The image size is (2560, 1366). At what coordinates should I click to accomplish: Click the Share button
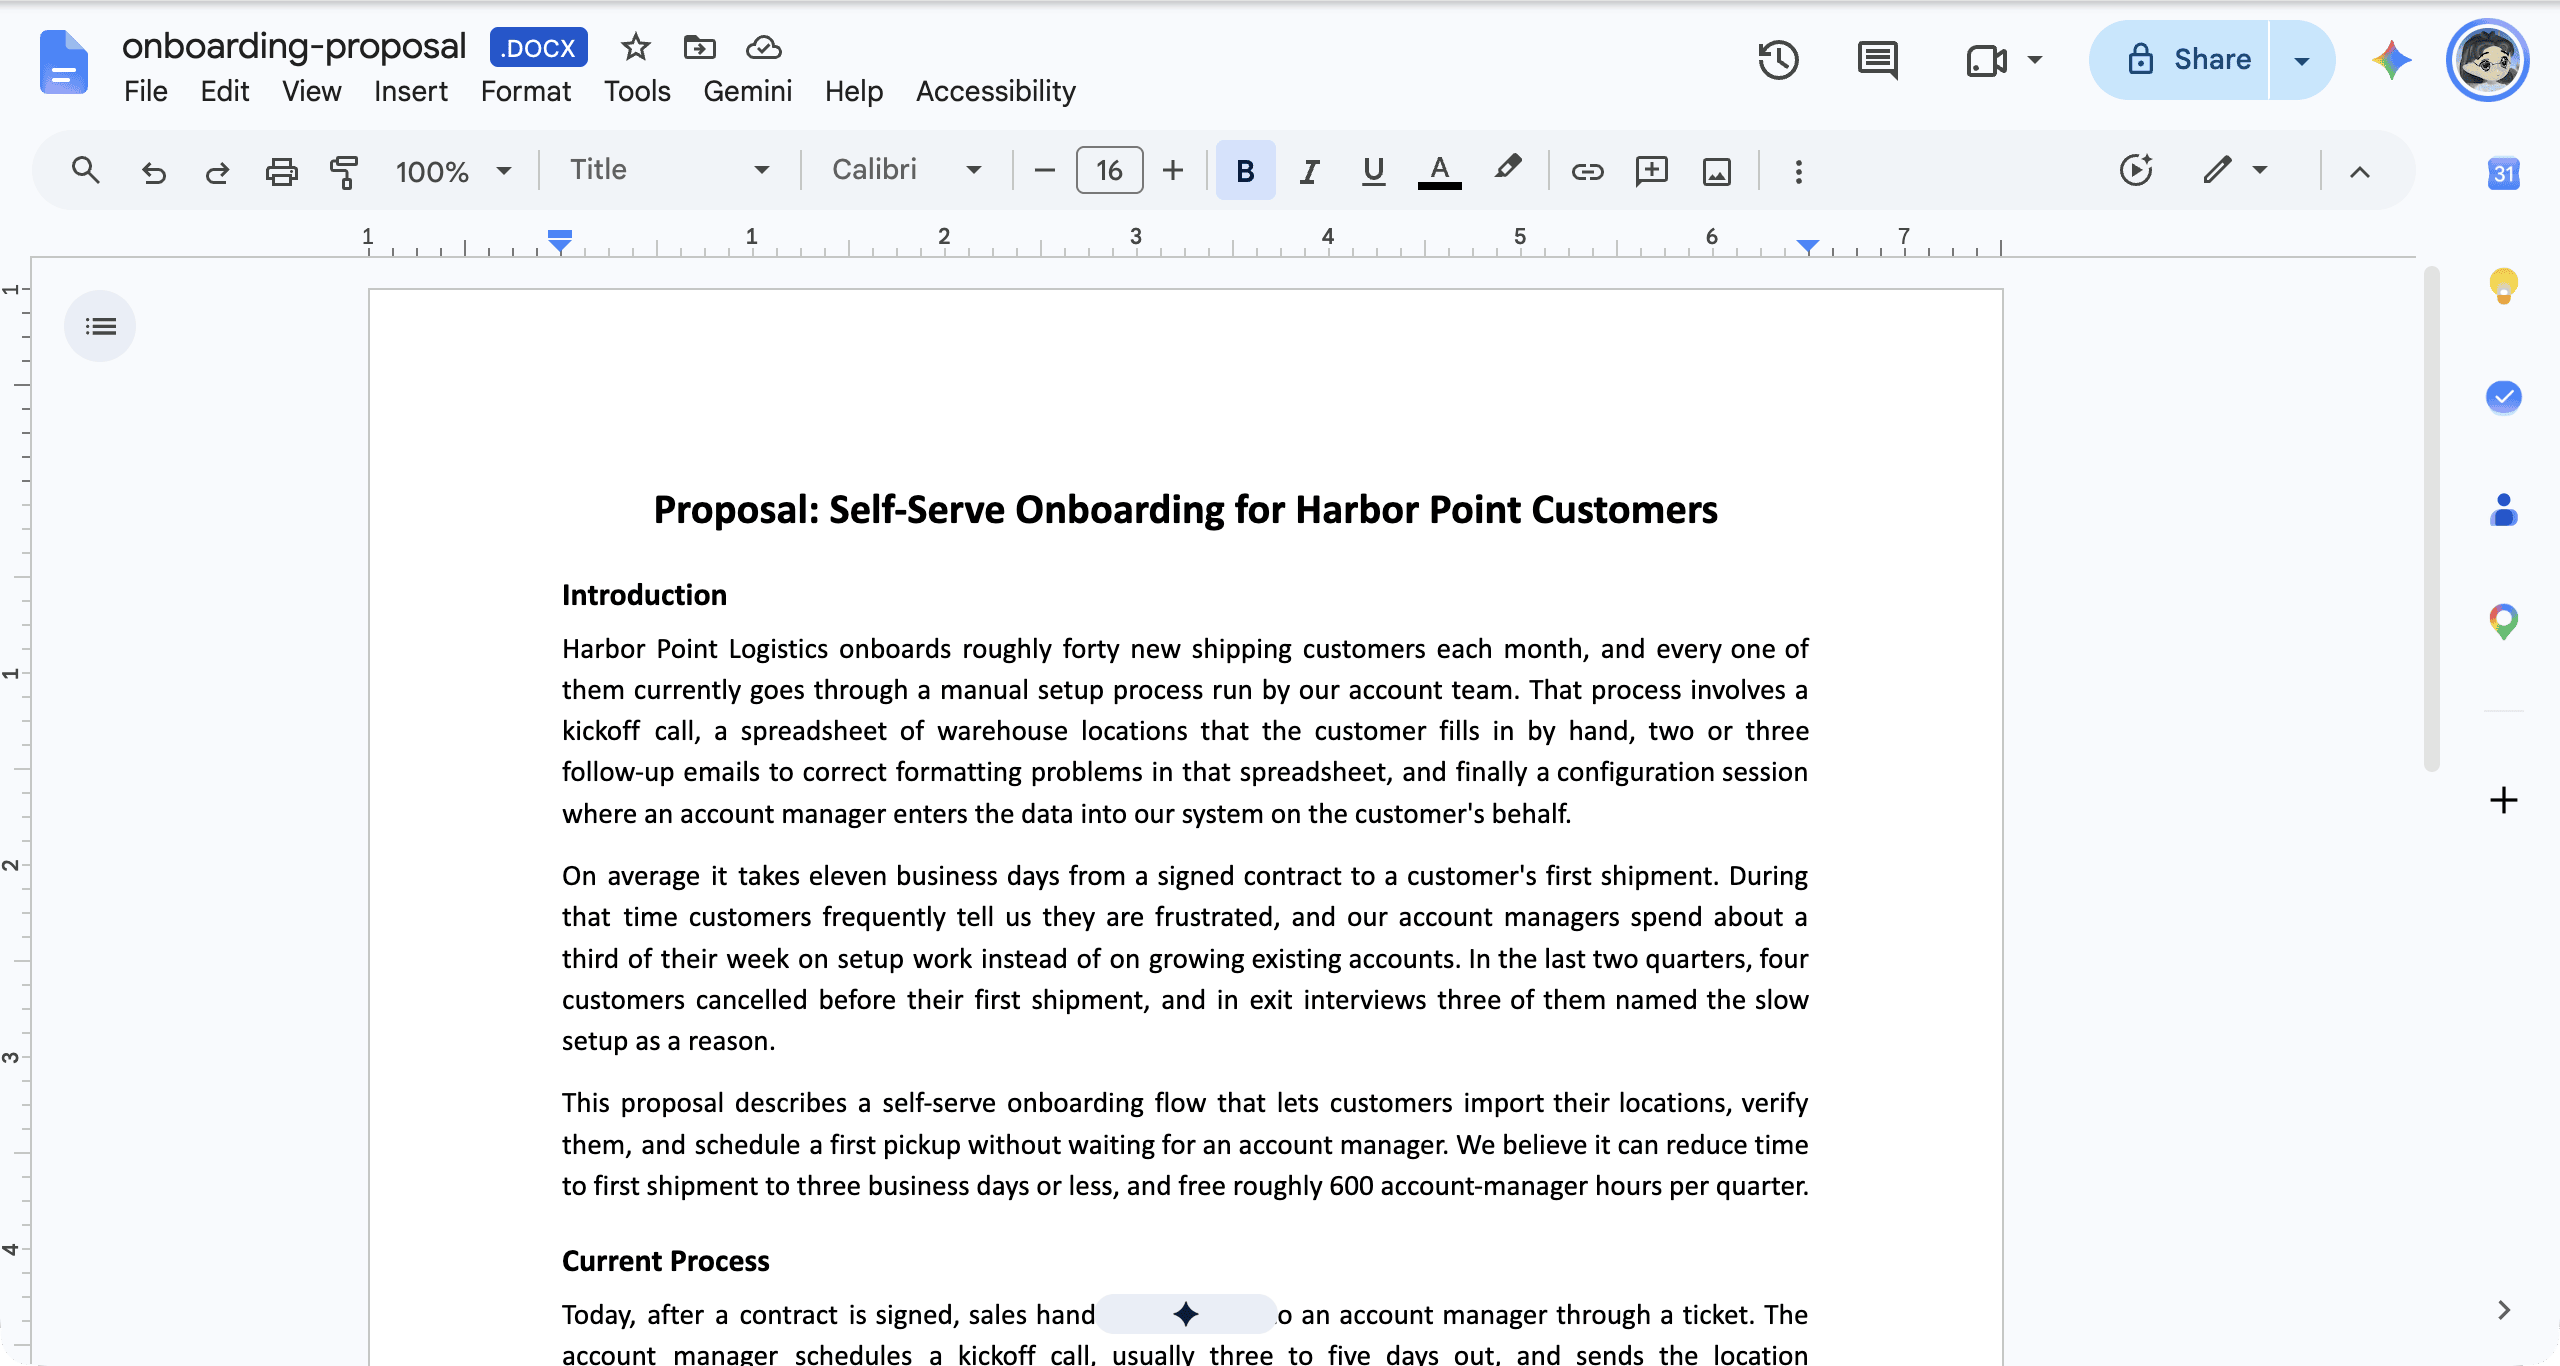tap(2181, 60)
